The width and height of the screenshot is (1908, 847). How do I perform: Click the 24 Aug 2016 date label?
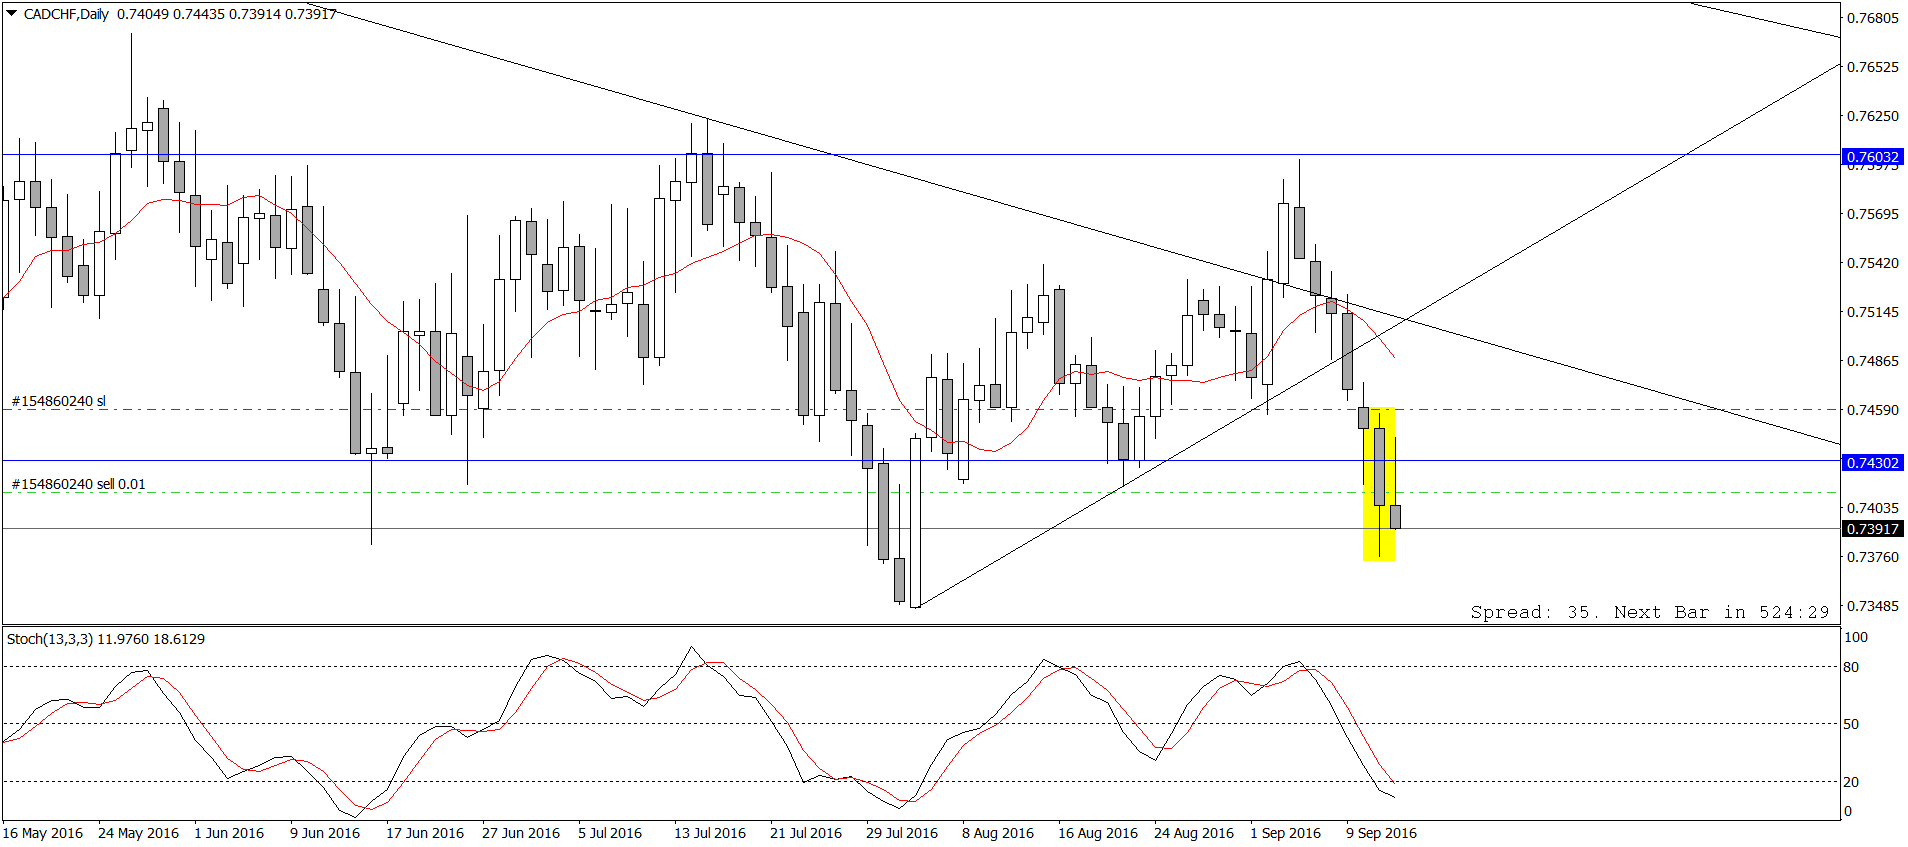(x=1194, y=833)
